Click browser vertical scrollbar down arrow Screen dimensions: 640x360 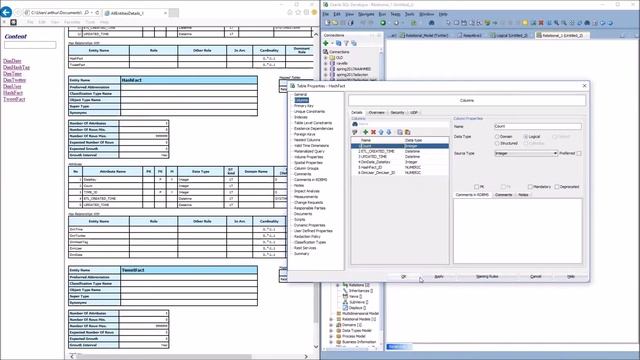[316, 347]
